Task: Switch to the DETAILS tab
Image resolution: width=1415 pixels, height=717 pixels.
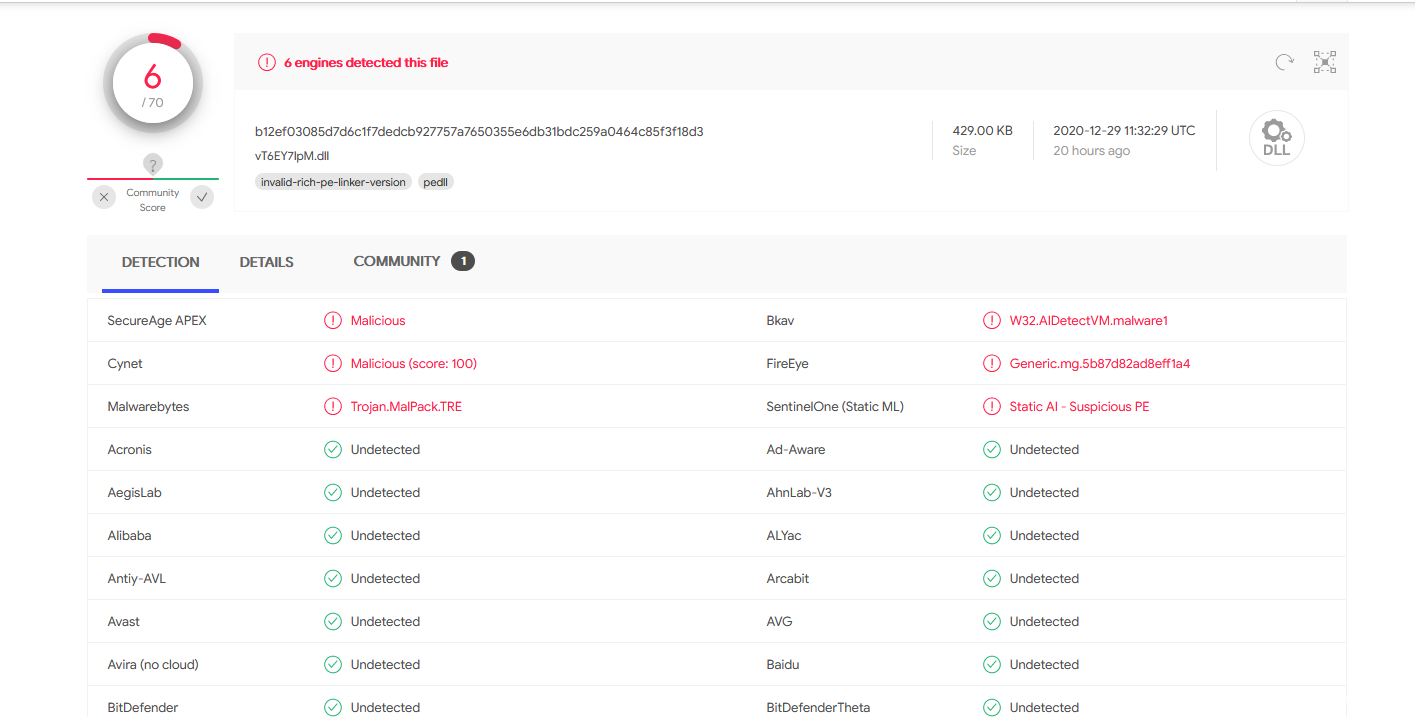Action: pos(266,262)
